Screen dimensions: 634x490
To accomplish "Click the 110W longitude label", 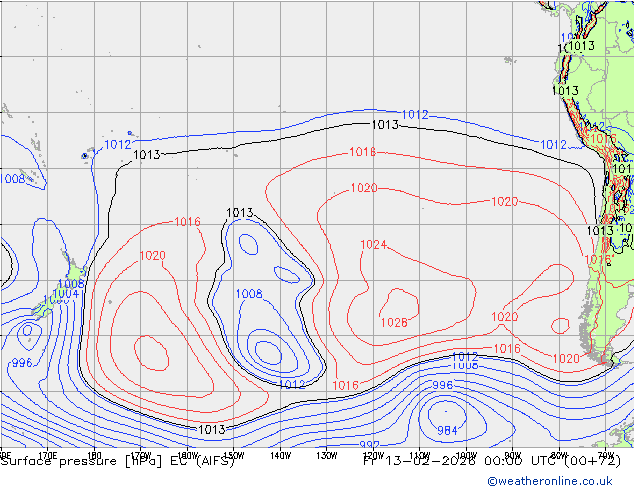I will [420, 456].
